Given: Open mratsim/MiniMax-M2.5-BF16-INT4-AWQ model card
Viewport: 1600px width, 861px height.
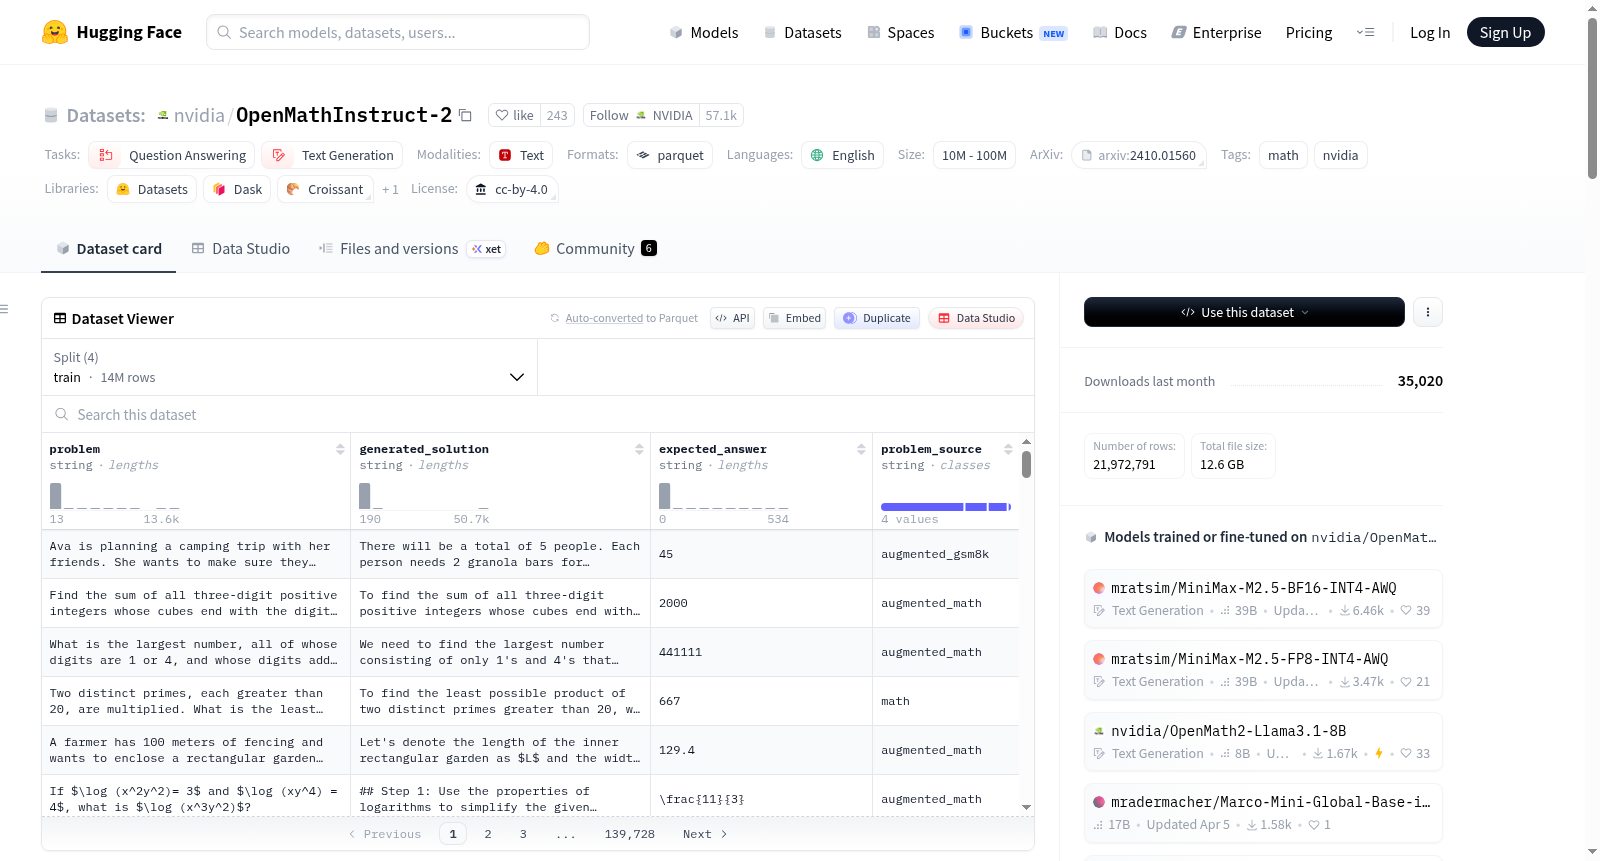Looking at the screenshot, I should (1263, 598).
